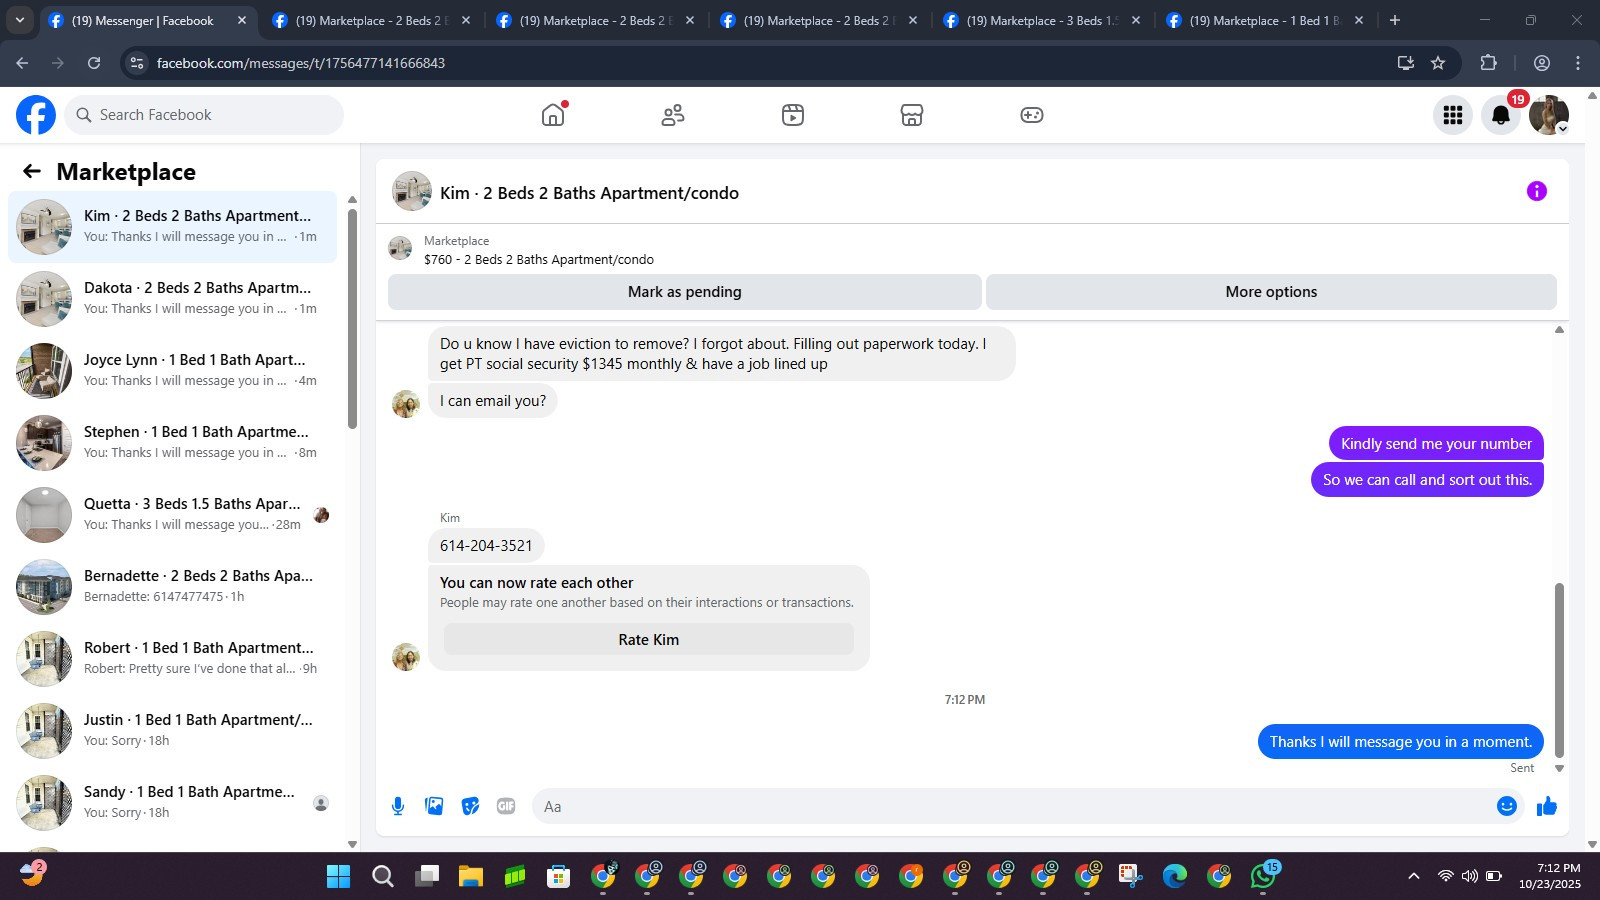Reload the page
This screenshot has height=900, width=1600.
pos(93,63)
